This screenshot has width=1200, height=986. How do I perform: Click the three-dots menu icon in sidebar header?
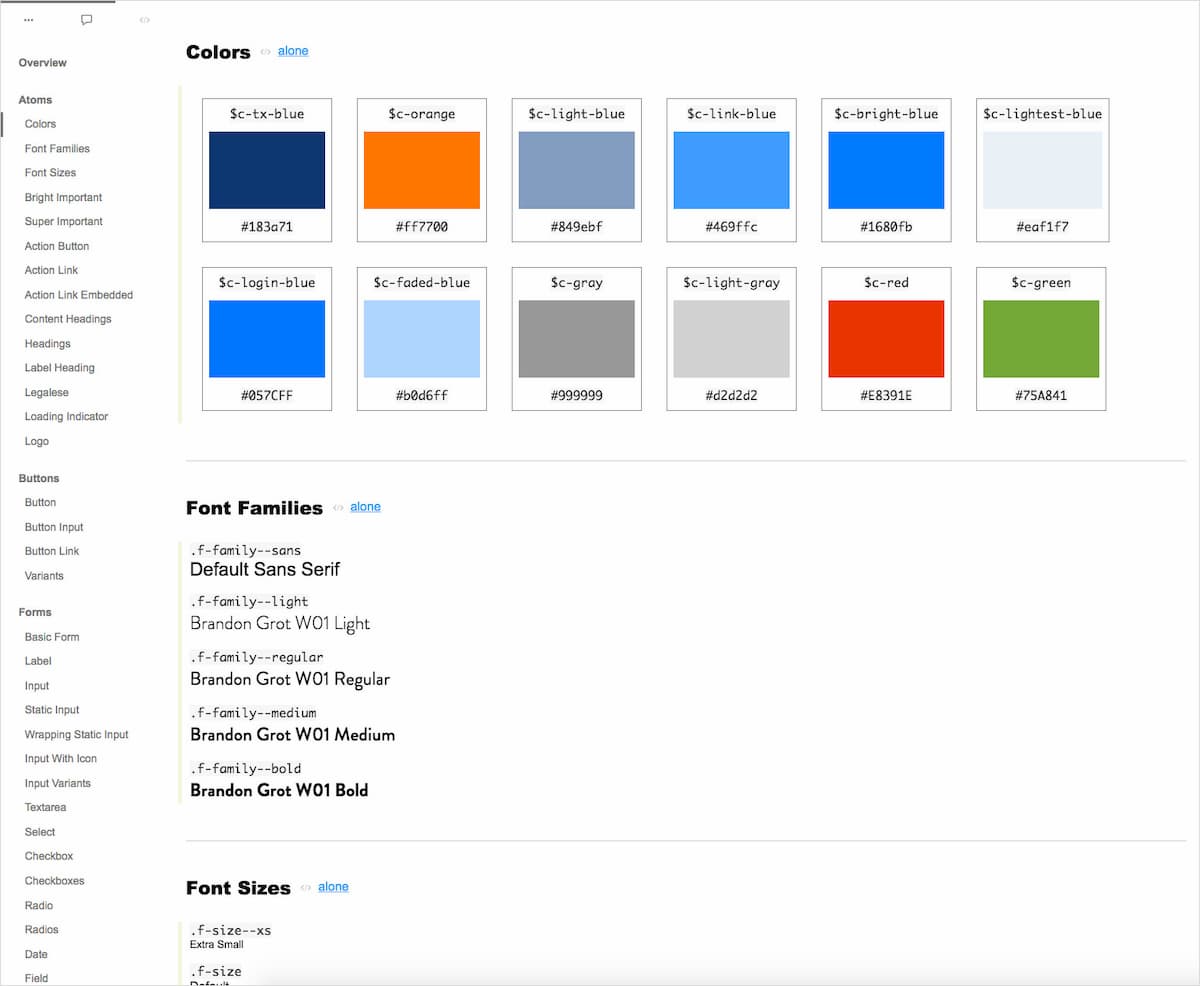click(28, 20)
